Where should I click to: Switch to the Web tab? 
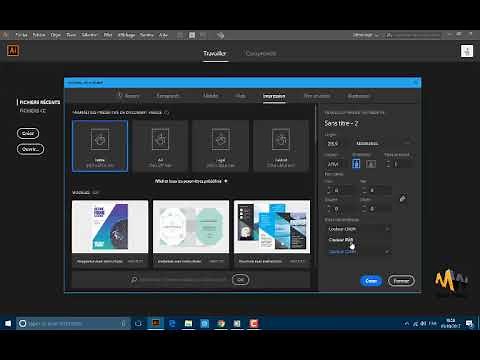point(241,96)
